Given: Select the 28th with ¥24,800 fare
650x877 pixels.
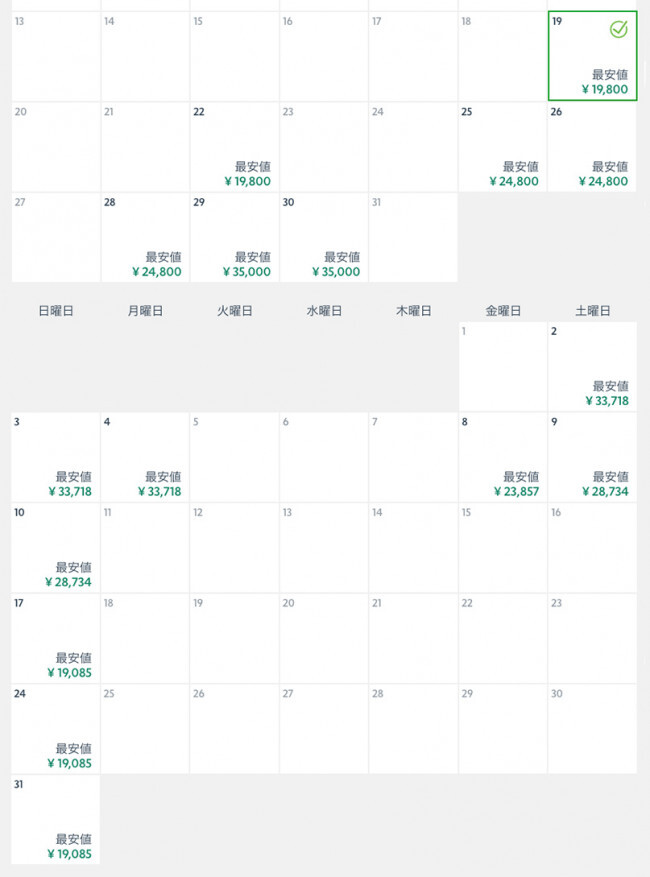Looking at the screenshot, I should pyautogui.click(x=145, y=238).
